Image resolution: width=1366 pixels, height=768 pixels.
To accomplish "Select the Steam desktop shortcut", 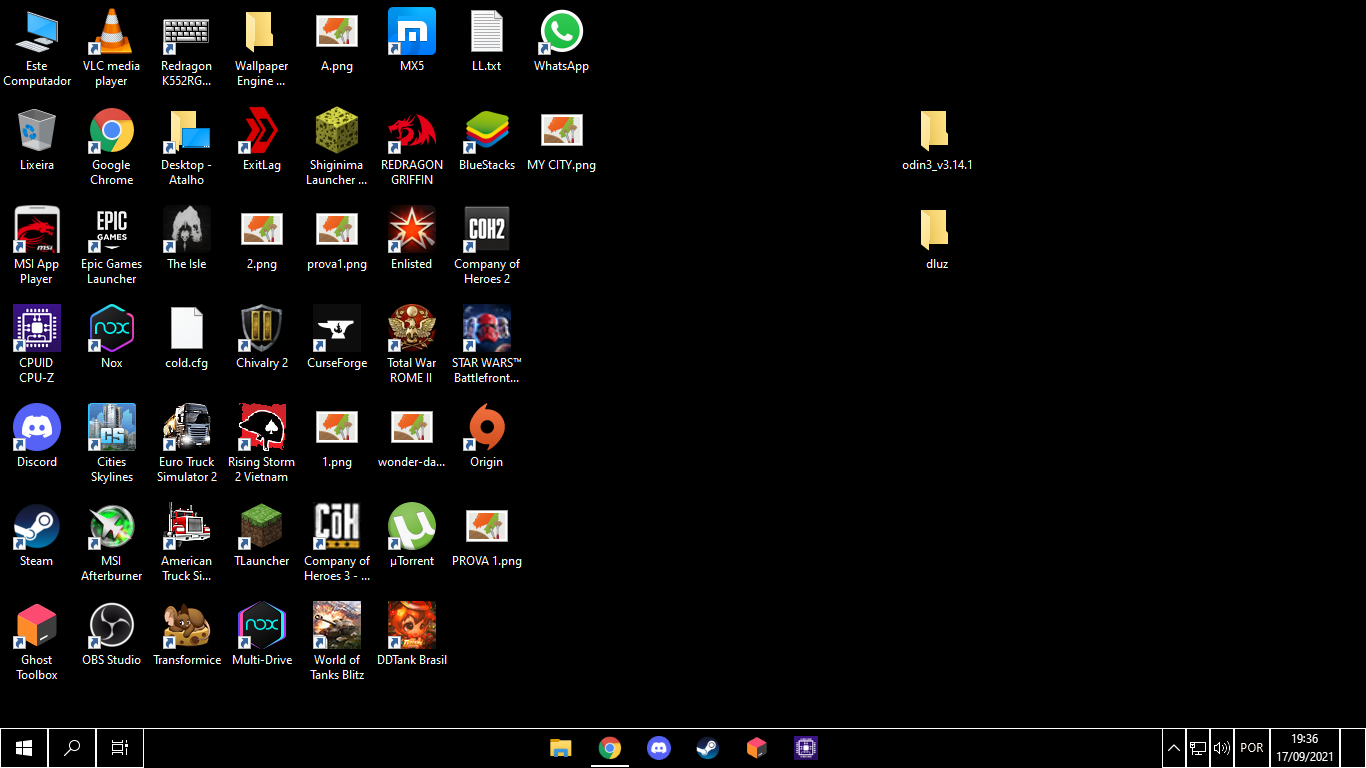I will [37, 535].
